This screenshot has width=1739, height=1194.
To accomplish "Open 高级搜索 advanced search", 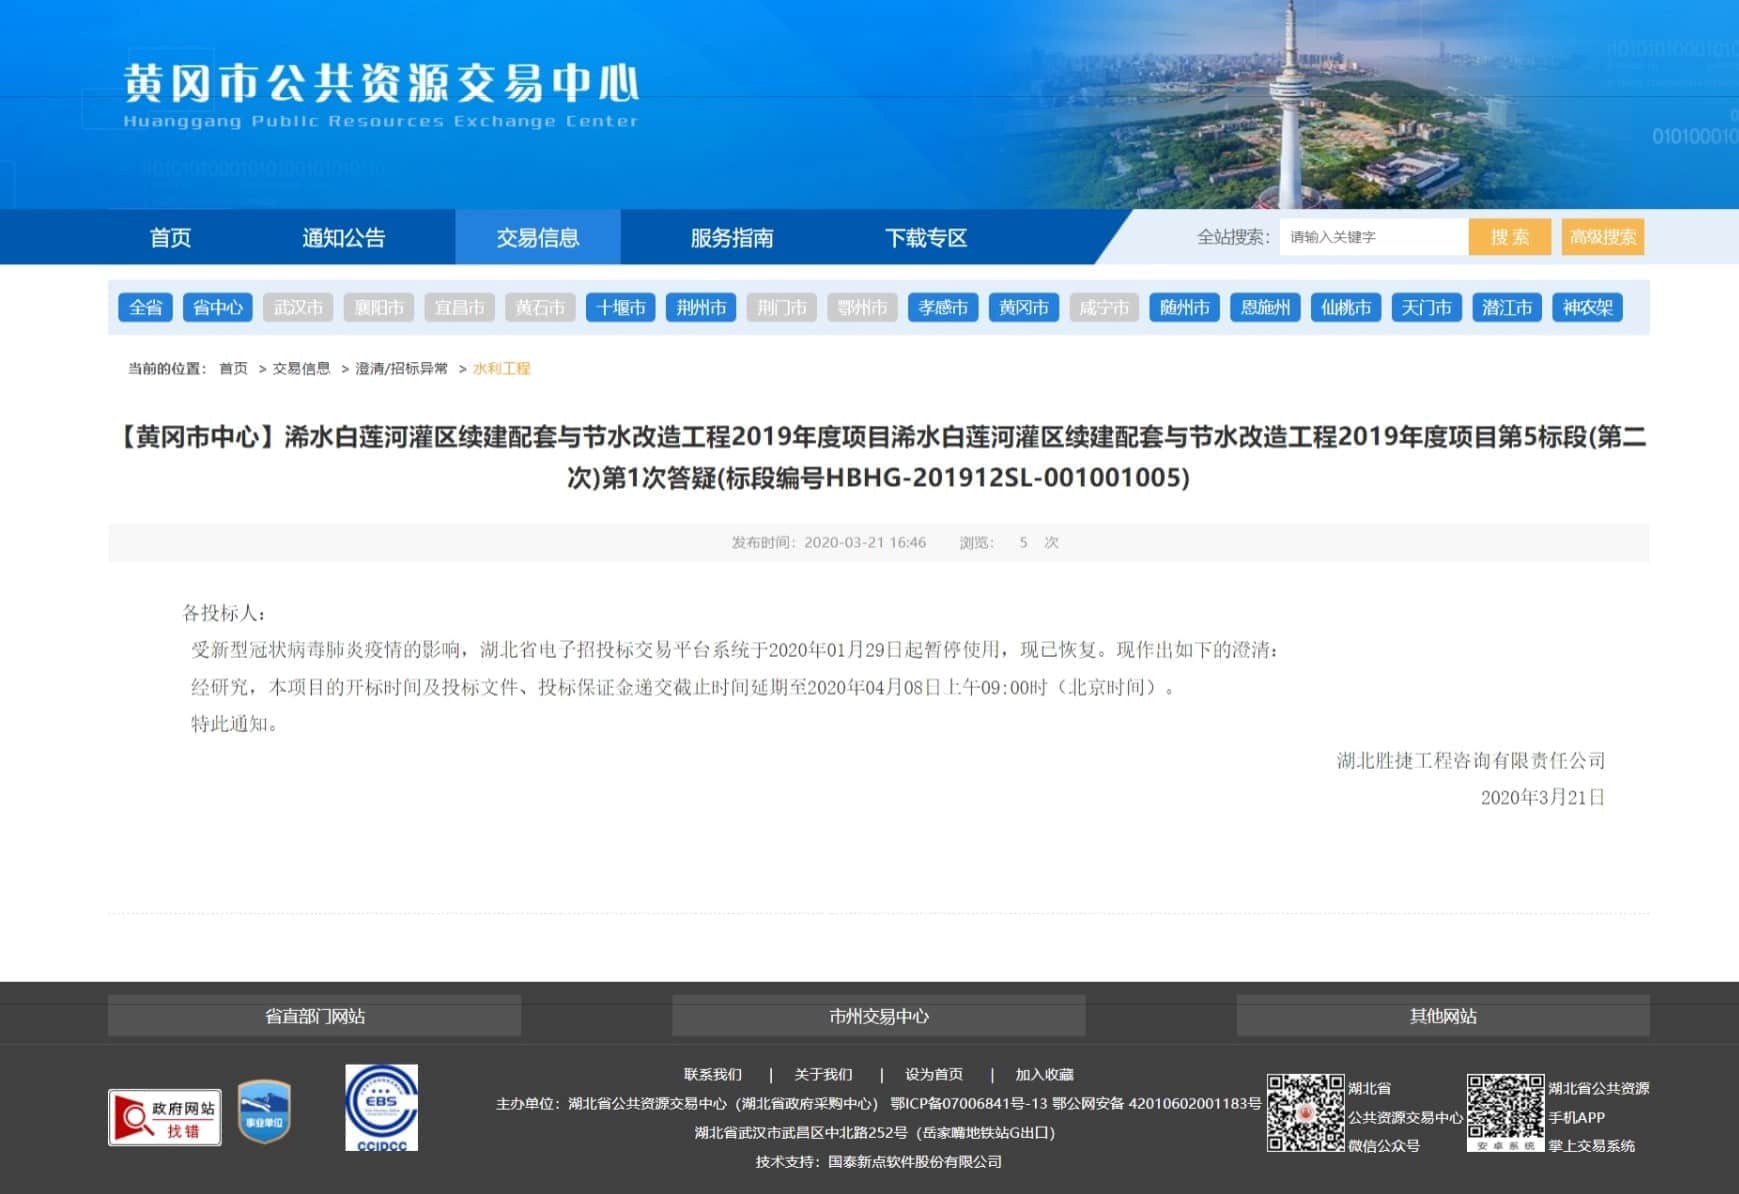I will click(1602, 237).
